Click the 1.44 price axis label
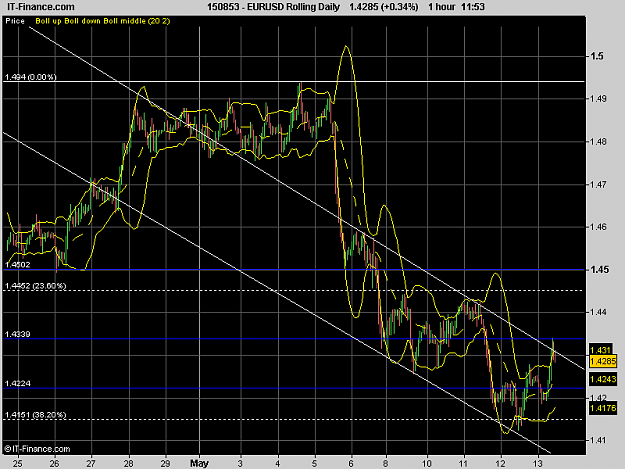Image resolution: width=625 pixels, height=469 pixels. click(598, 312)
